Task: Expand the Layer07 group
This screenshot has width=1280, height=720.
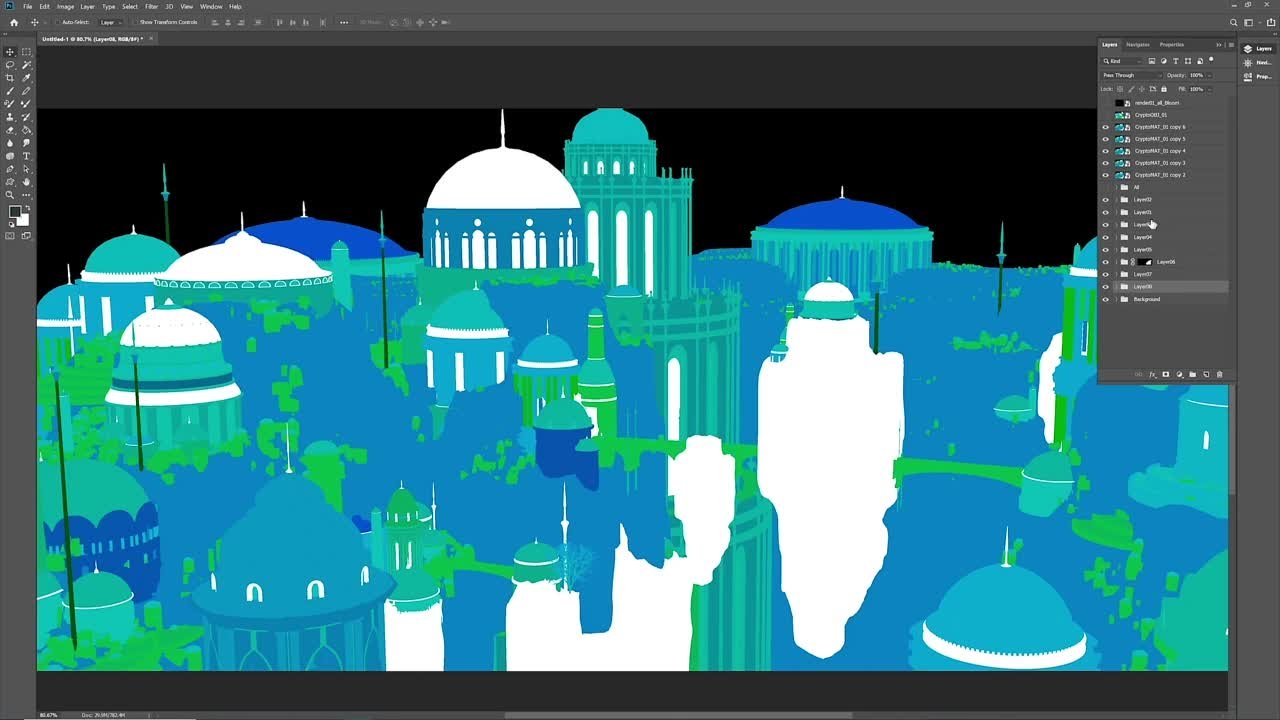Action: pyautogui.click(x=1116, y=274)
